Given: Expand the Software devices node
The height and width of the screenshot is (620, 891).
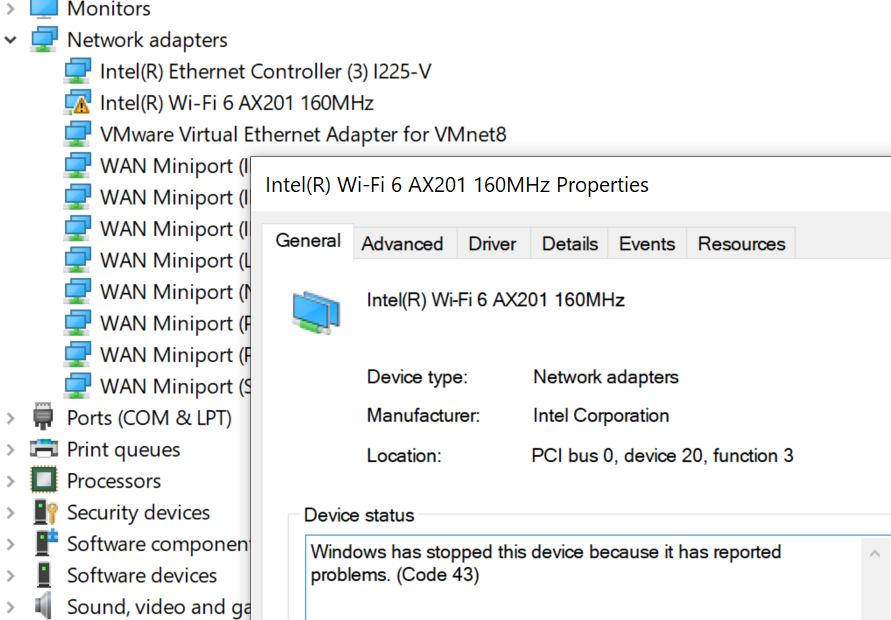Looking at the screenshot, I should [12, 575].
